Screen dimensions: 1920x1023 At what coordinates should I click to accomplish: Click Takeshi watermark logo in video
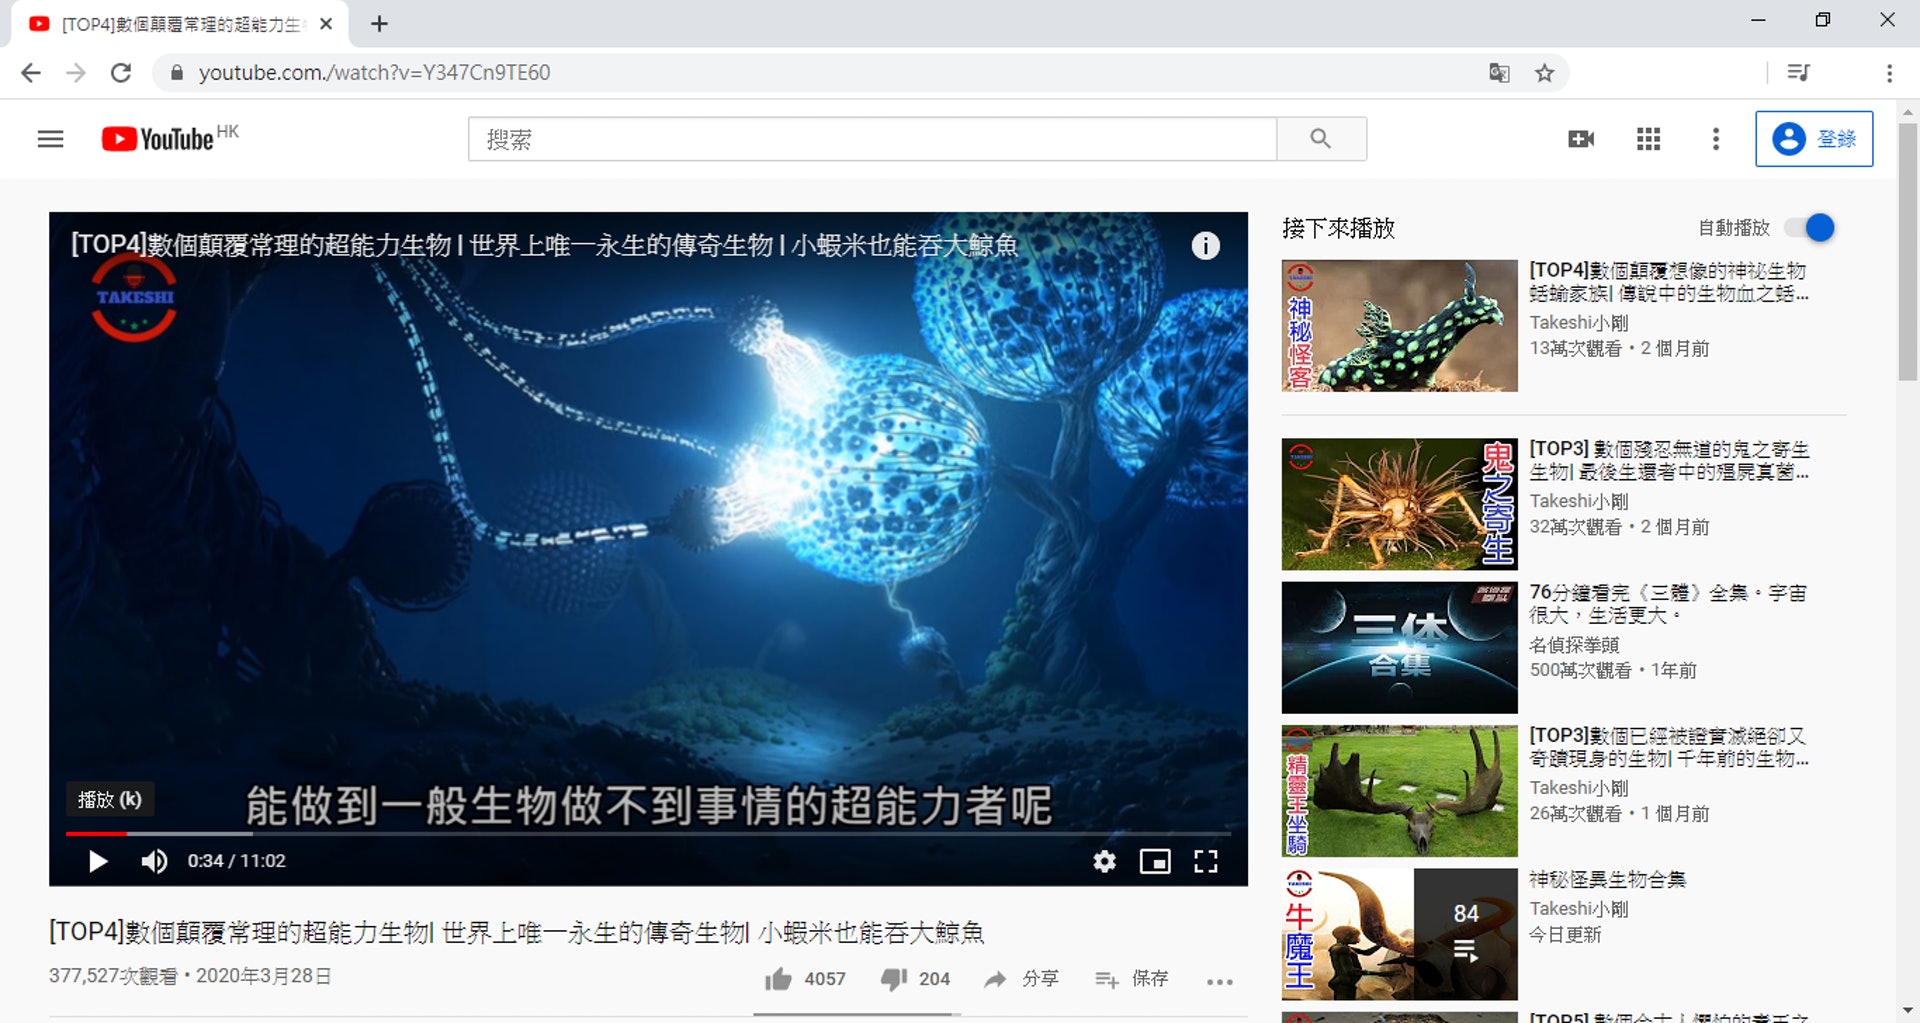pos(134,298)
